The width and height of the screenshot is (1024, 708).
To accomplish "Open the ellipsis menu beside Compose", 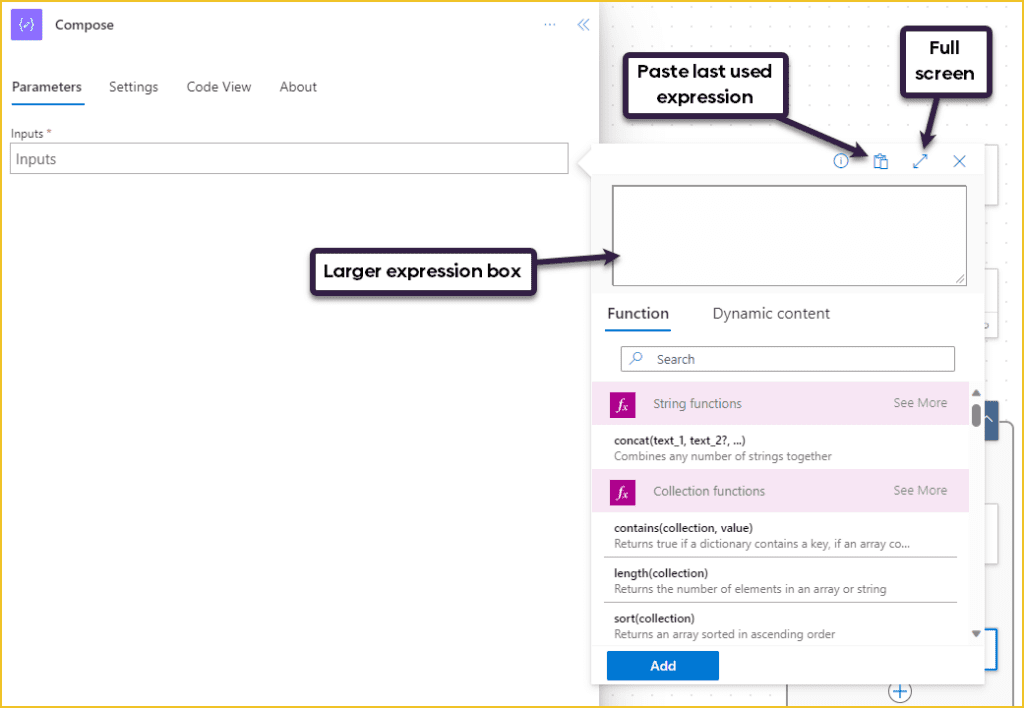I will click(x=549, y=25).
